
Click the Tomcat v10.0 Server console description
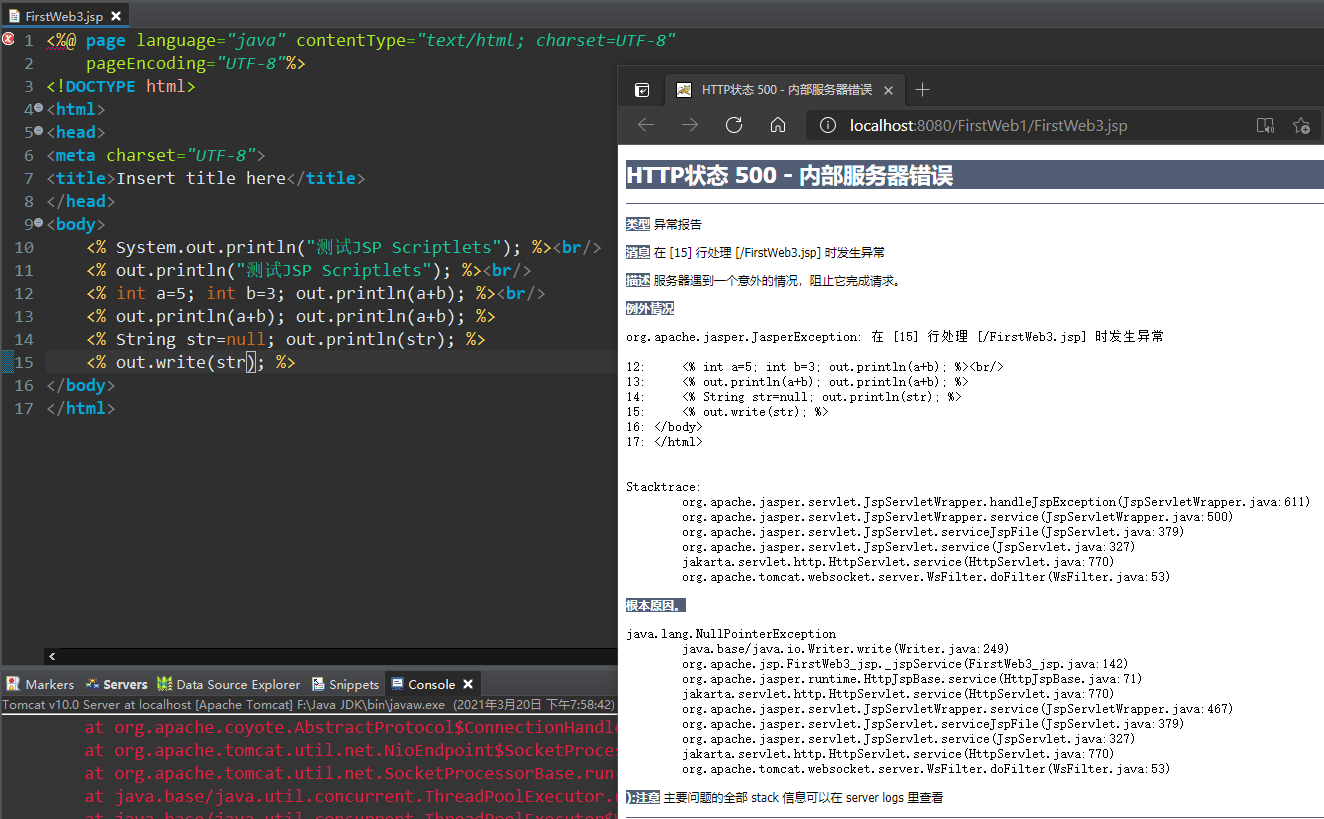click(309, 705)
